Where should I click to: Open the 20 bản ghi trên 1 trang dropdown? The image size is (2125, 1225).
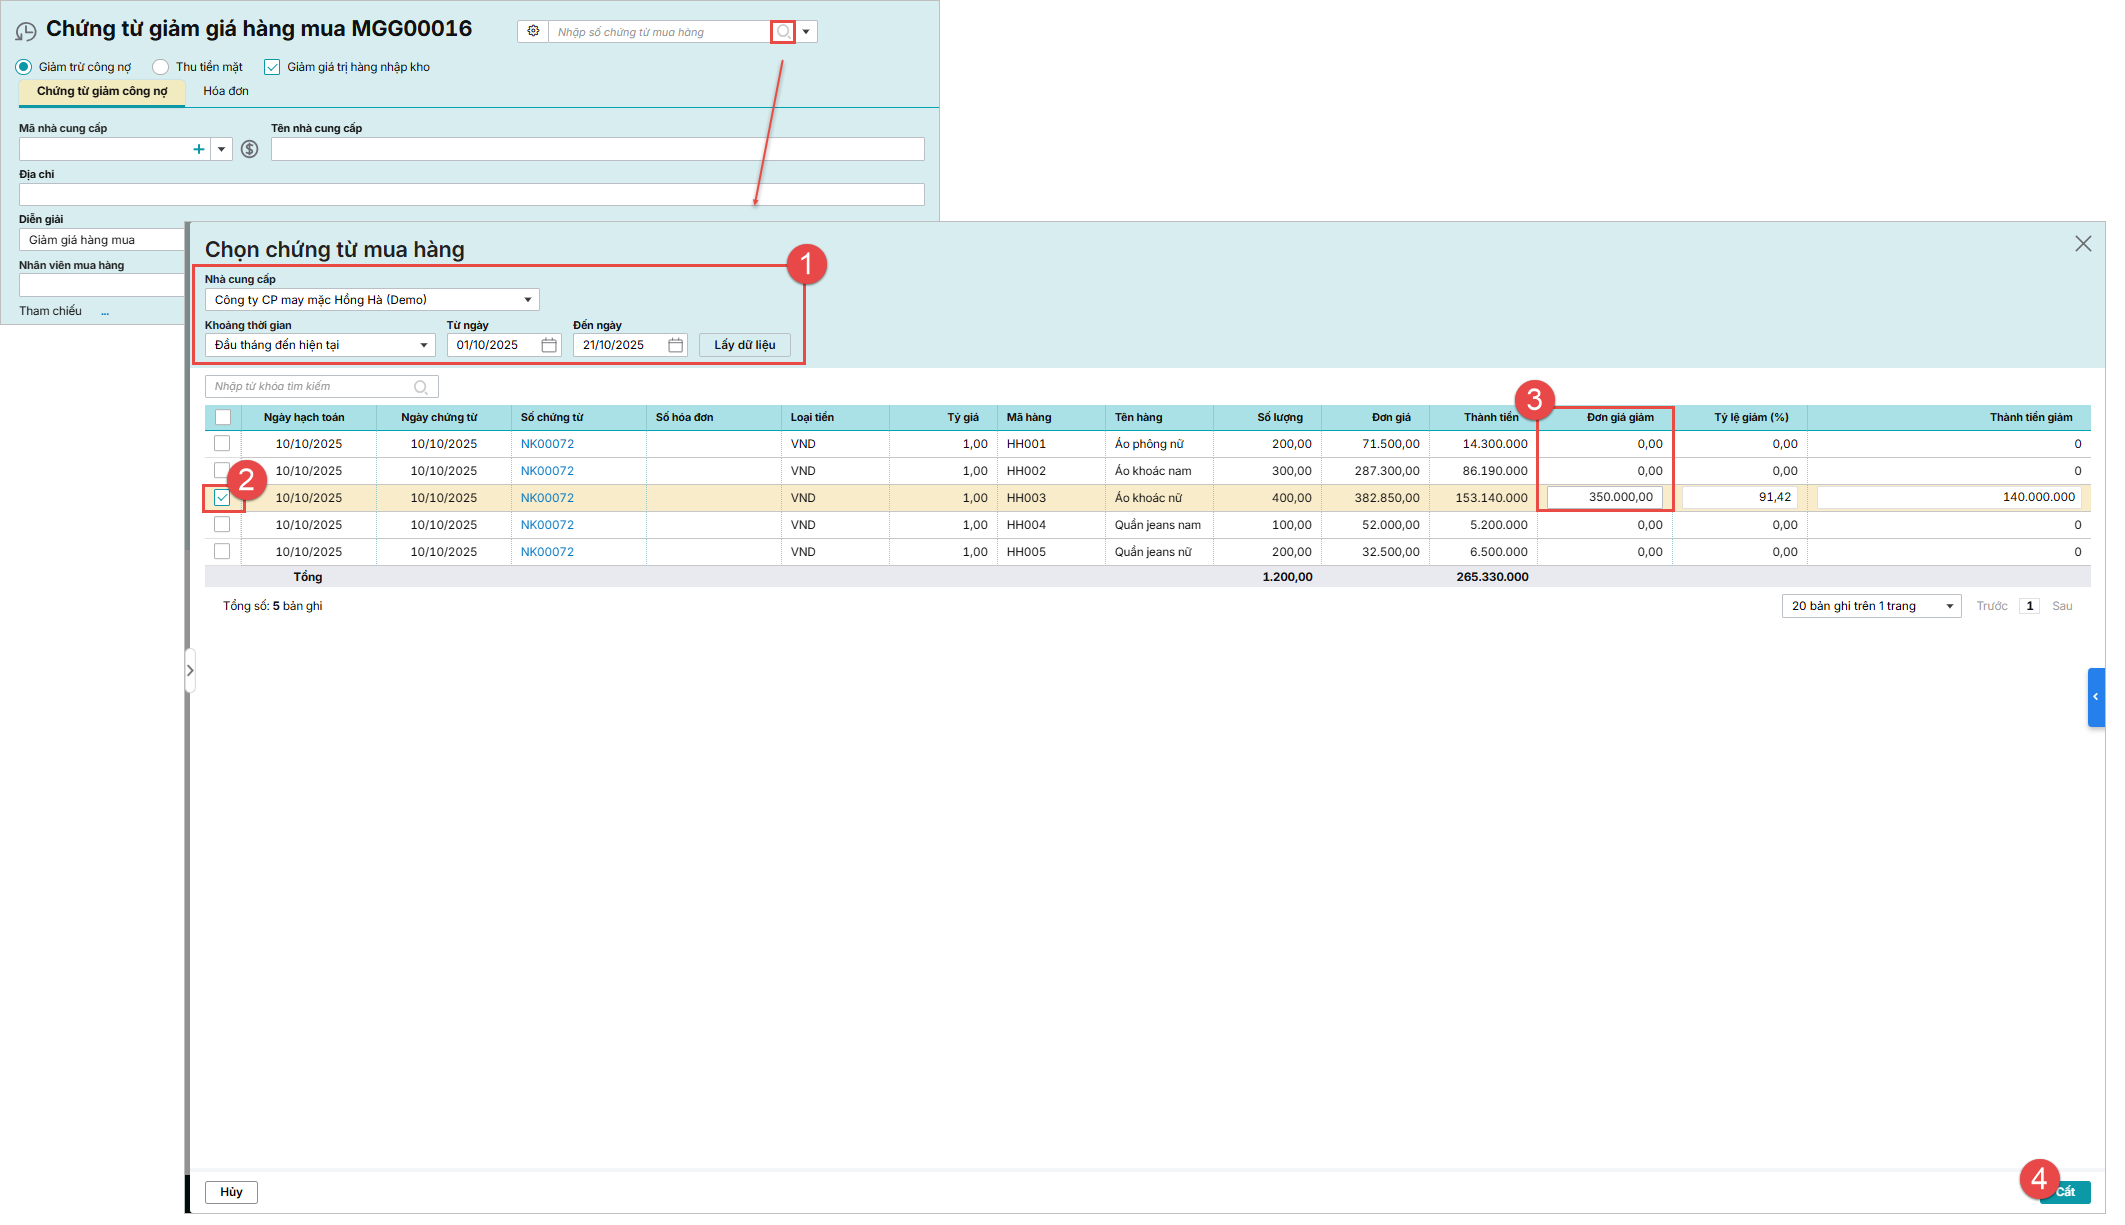1949,606
